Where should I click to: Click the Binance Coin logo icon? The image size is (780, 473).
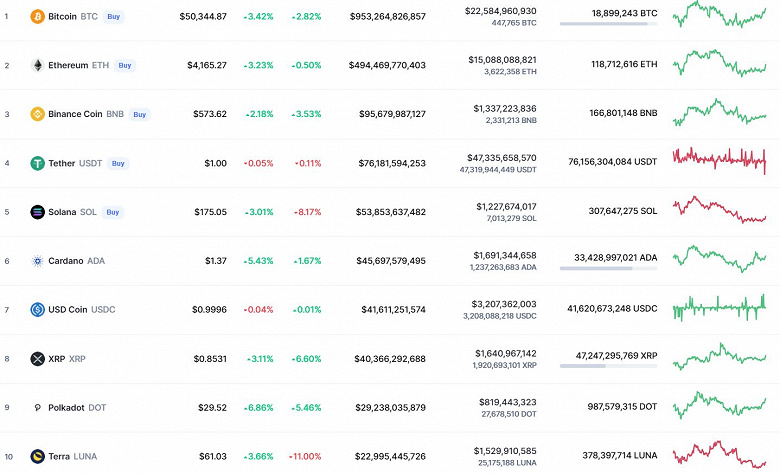[x=38, y=114]
